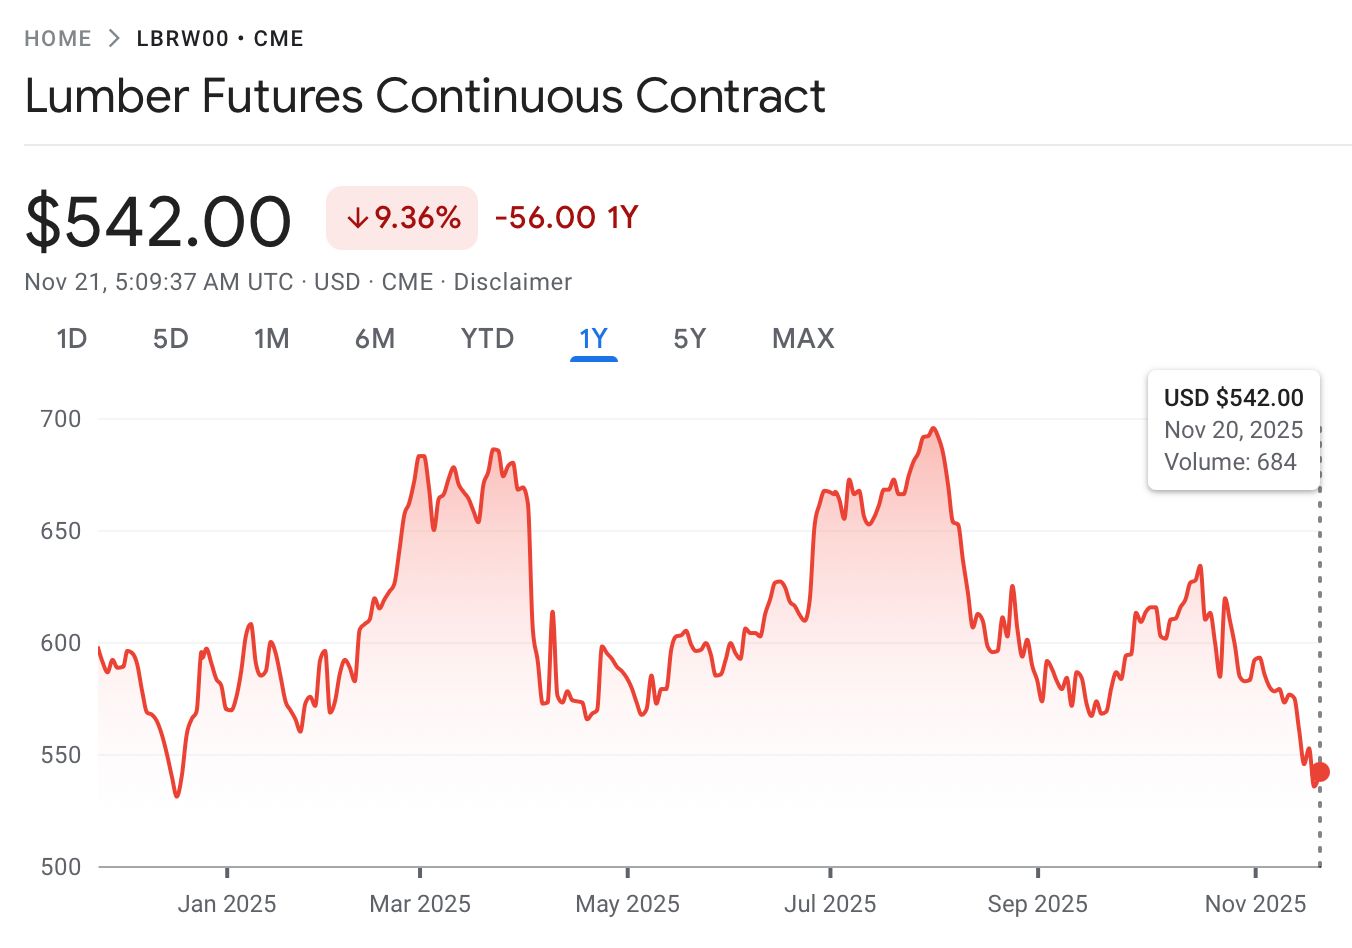Image resolution: width=1352 pixels, height=948 pixels.
Task: Click the USD $542.00 chart tooltip
Action: point(1233,430)
